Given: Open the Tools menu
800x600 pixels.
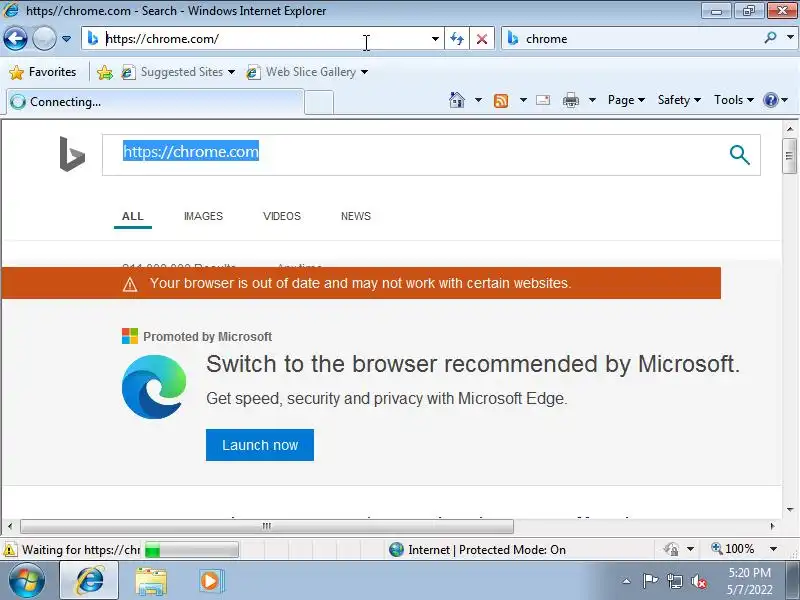Looking at the screenshot, I should point(734,100).
